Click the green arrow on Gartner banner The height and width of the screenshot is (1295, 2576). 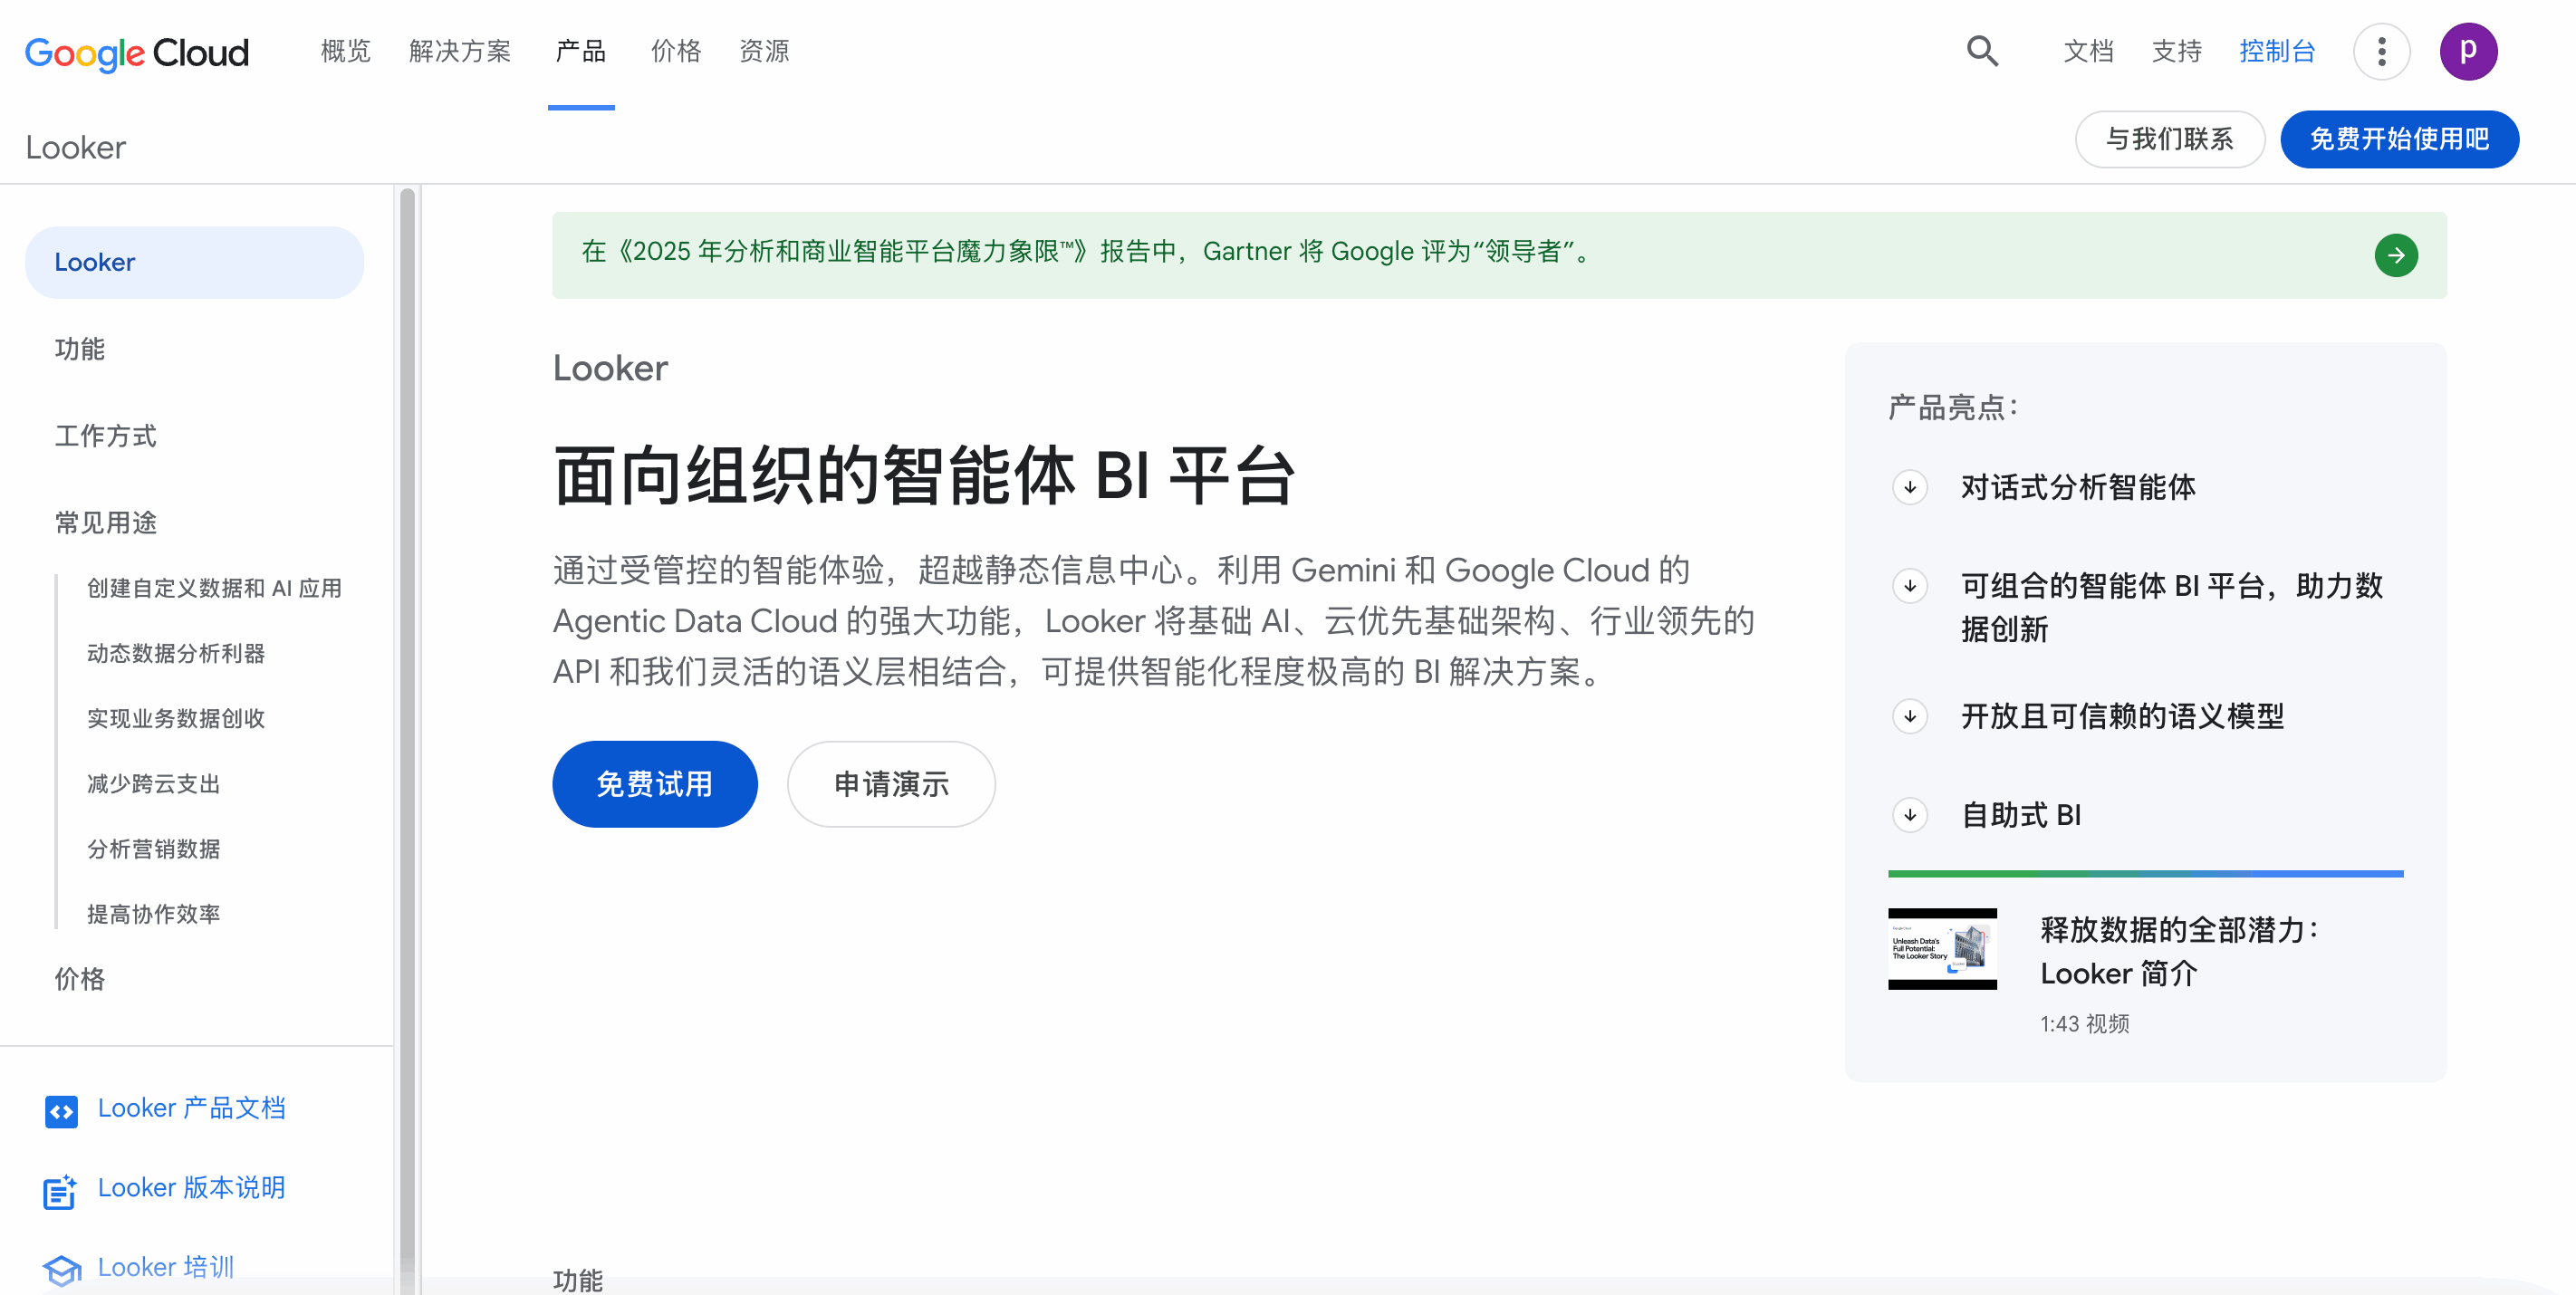tap(2396, 255)
